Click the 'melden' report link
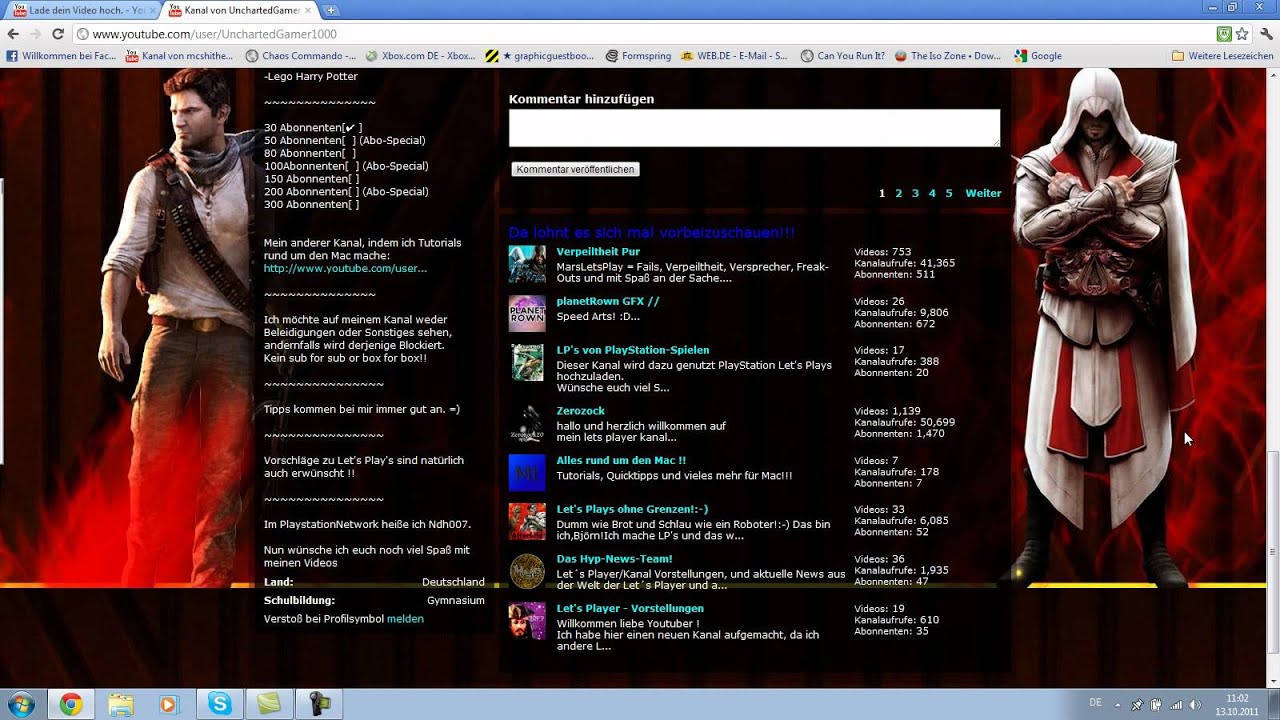The image size is (1280, 720). click(x=405, y=619)
